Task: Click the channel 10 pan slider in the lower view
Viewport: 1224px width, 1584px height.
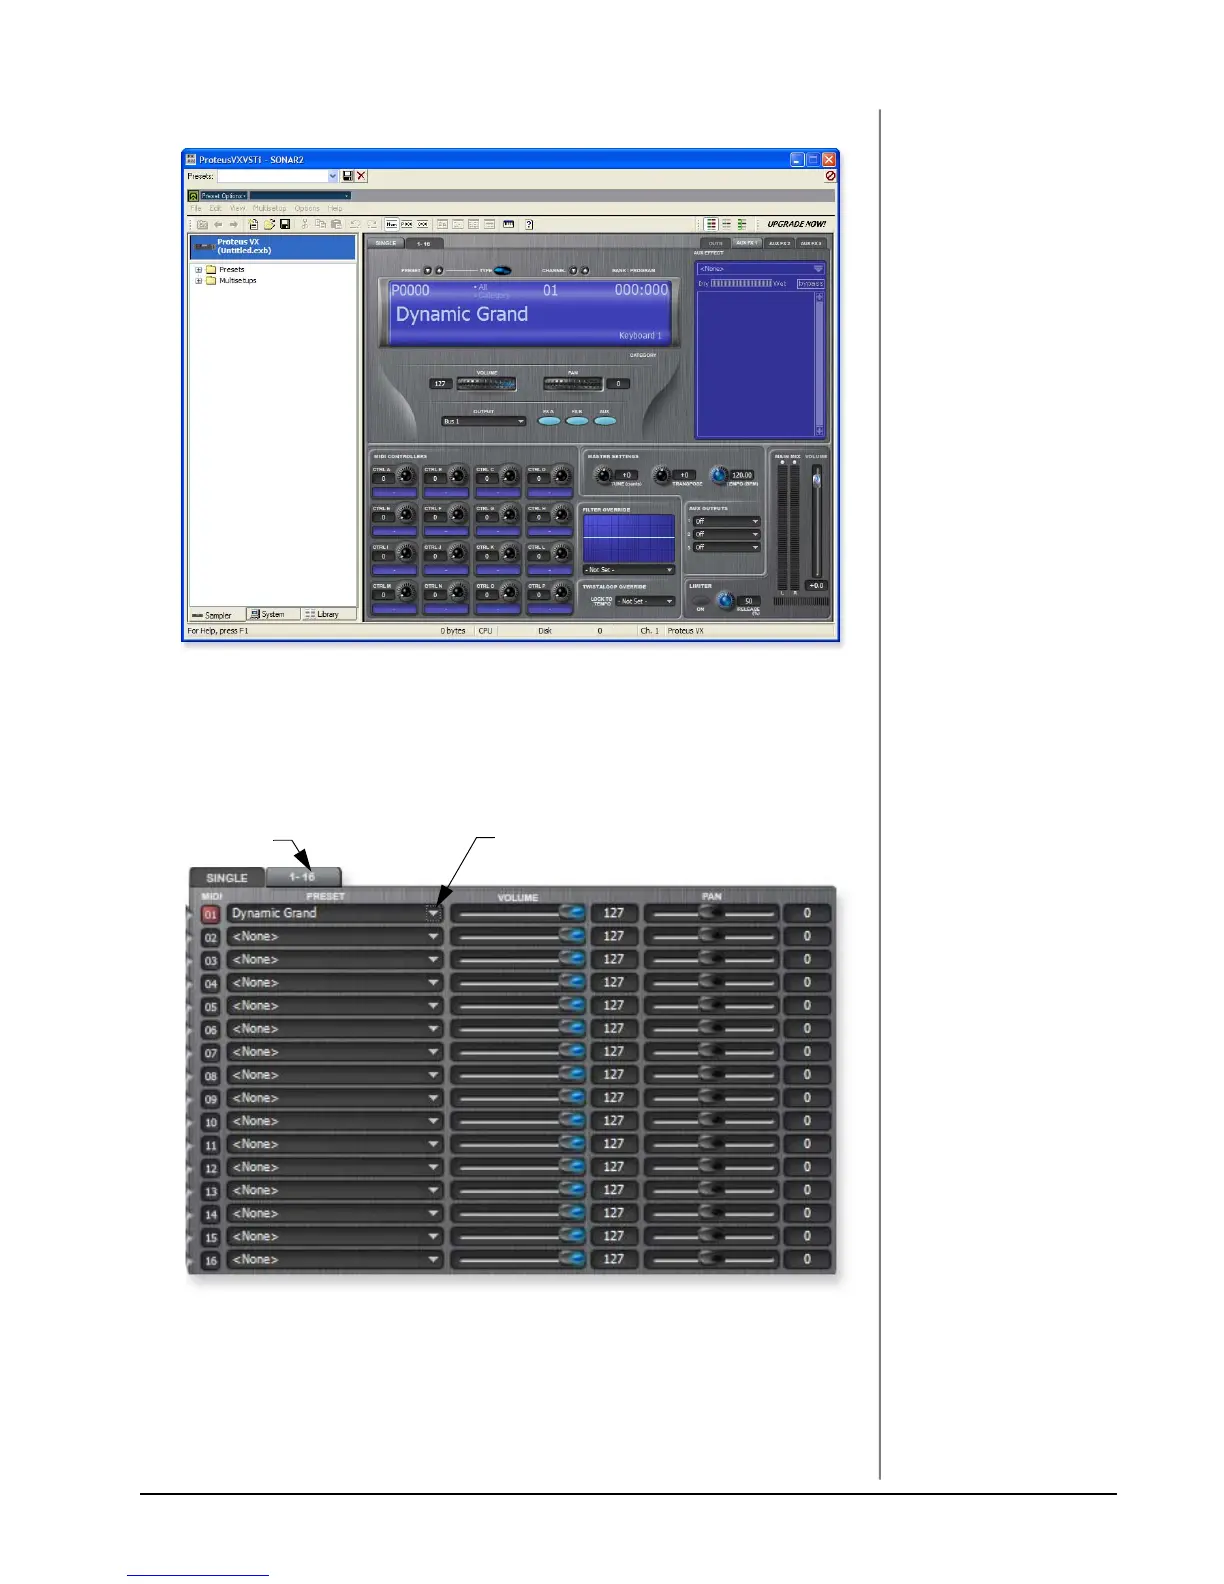Action: pos(711,1121)
